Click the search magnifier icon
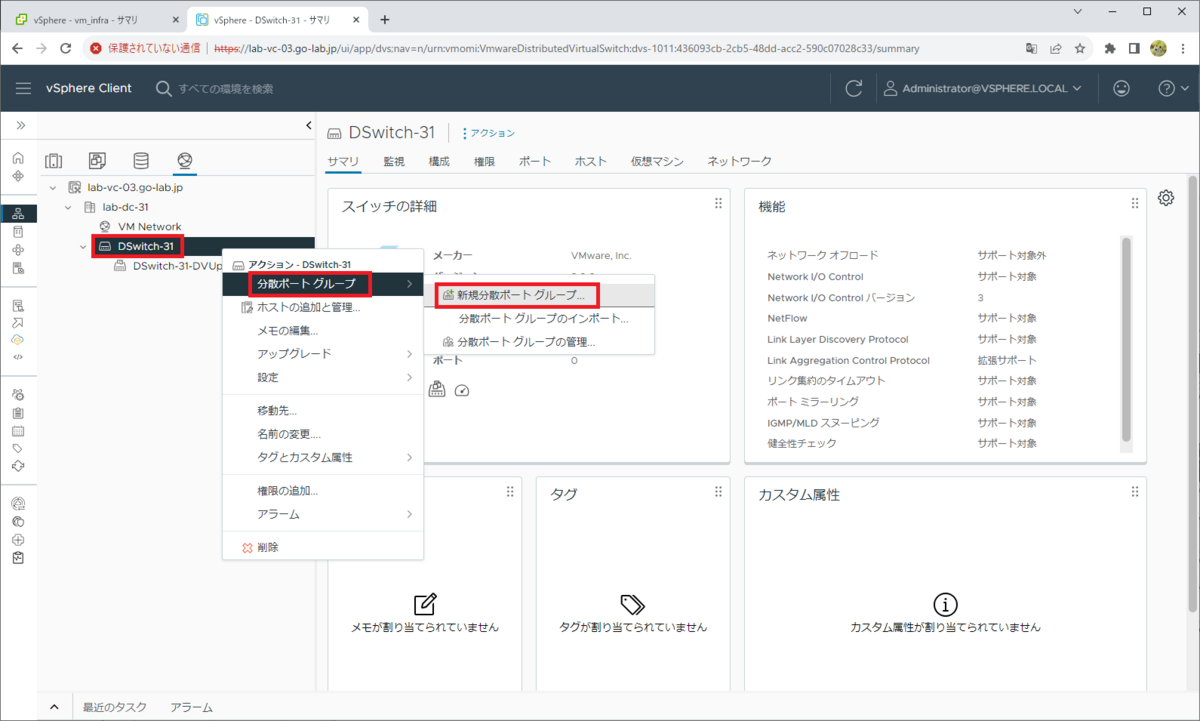The height and width of the screenshot is (721, 1200). click(x=164, y=88)
